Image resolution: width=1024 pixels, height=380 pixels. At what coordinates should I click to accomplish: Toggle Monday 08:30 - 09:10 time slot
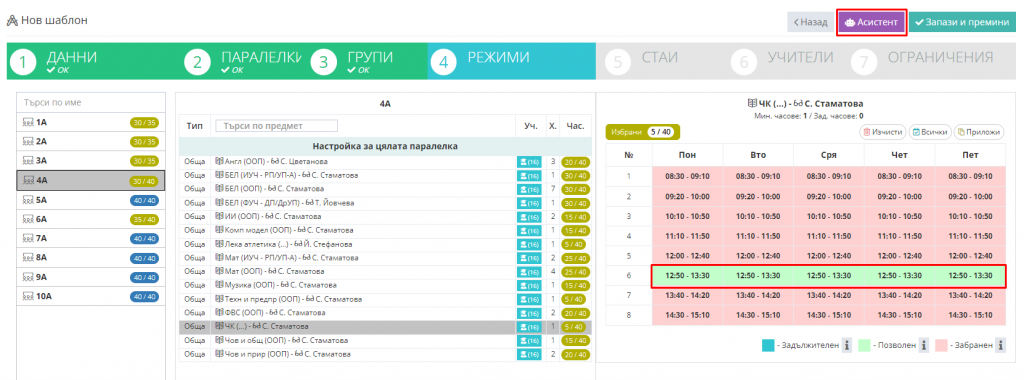[x=687, y=176]
